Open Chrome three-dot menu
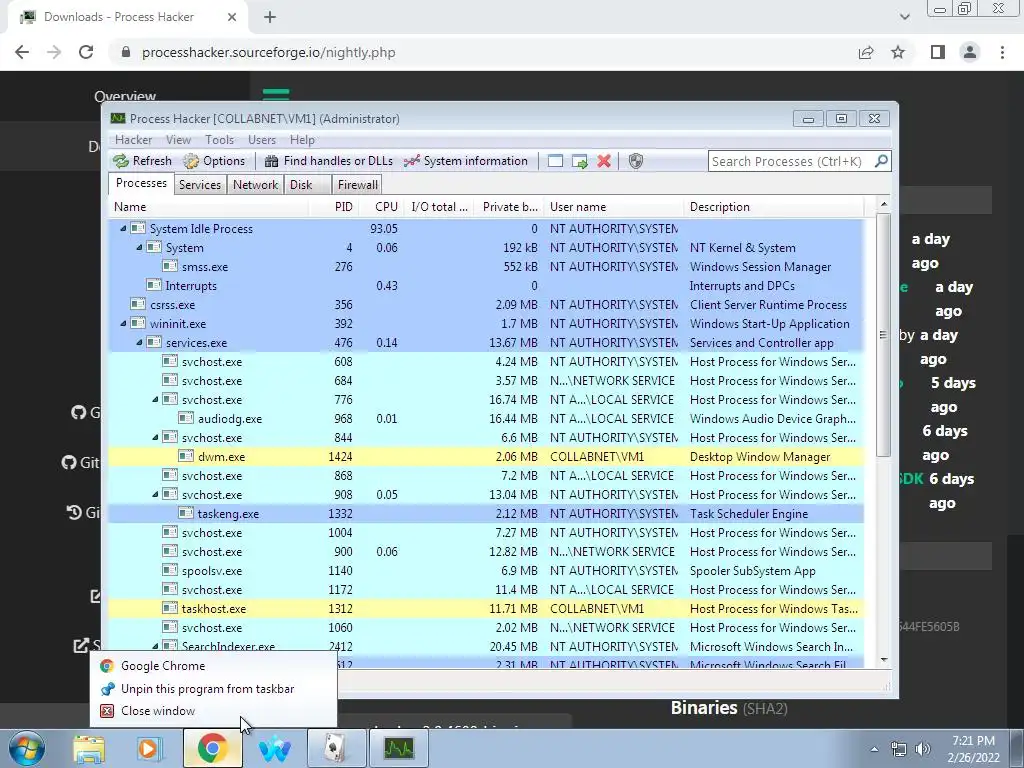 [x=1002, y=52]
